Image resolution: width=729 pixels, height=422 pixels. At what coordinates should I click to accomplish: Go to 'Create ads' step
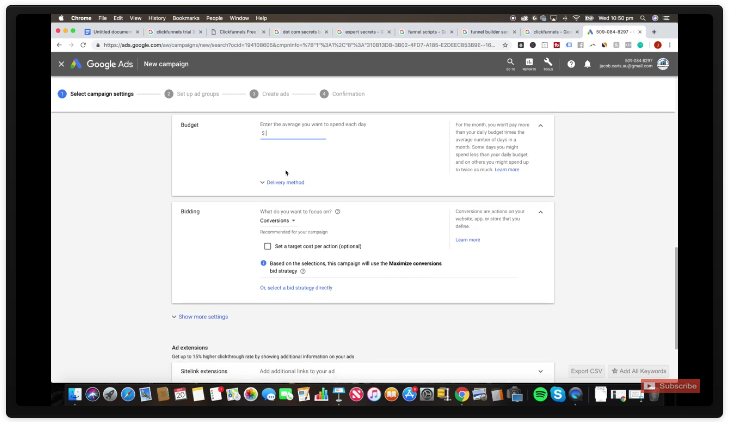coord(270,94)
